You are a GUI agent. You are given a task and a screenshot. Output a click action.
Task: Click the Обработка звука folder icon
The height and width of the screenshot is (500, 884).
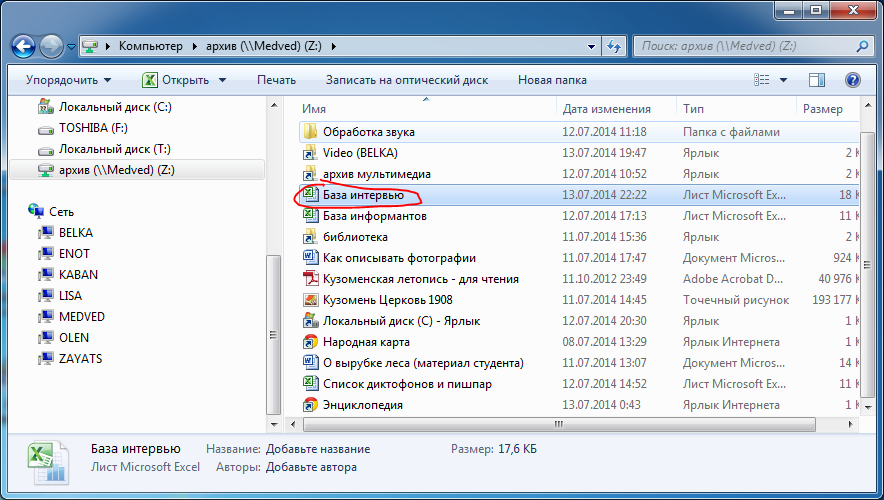pyautogui.click(x=310, y=132)
